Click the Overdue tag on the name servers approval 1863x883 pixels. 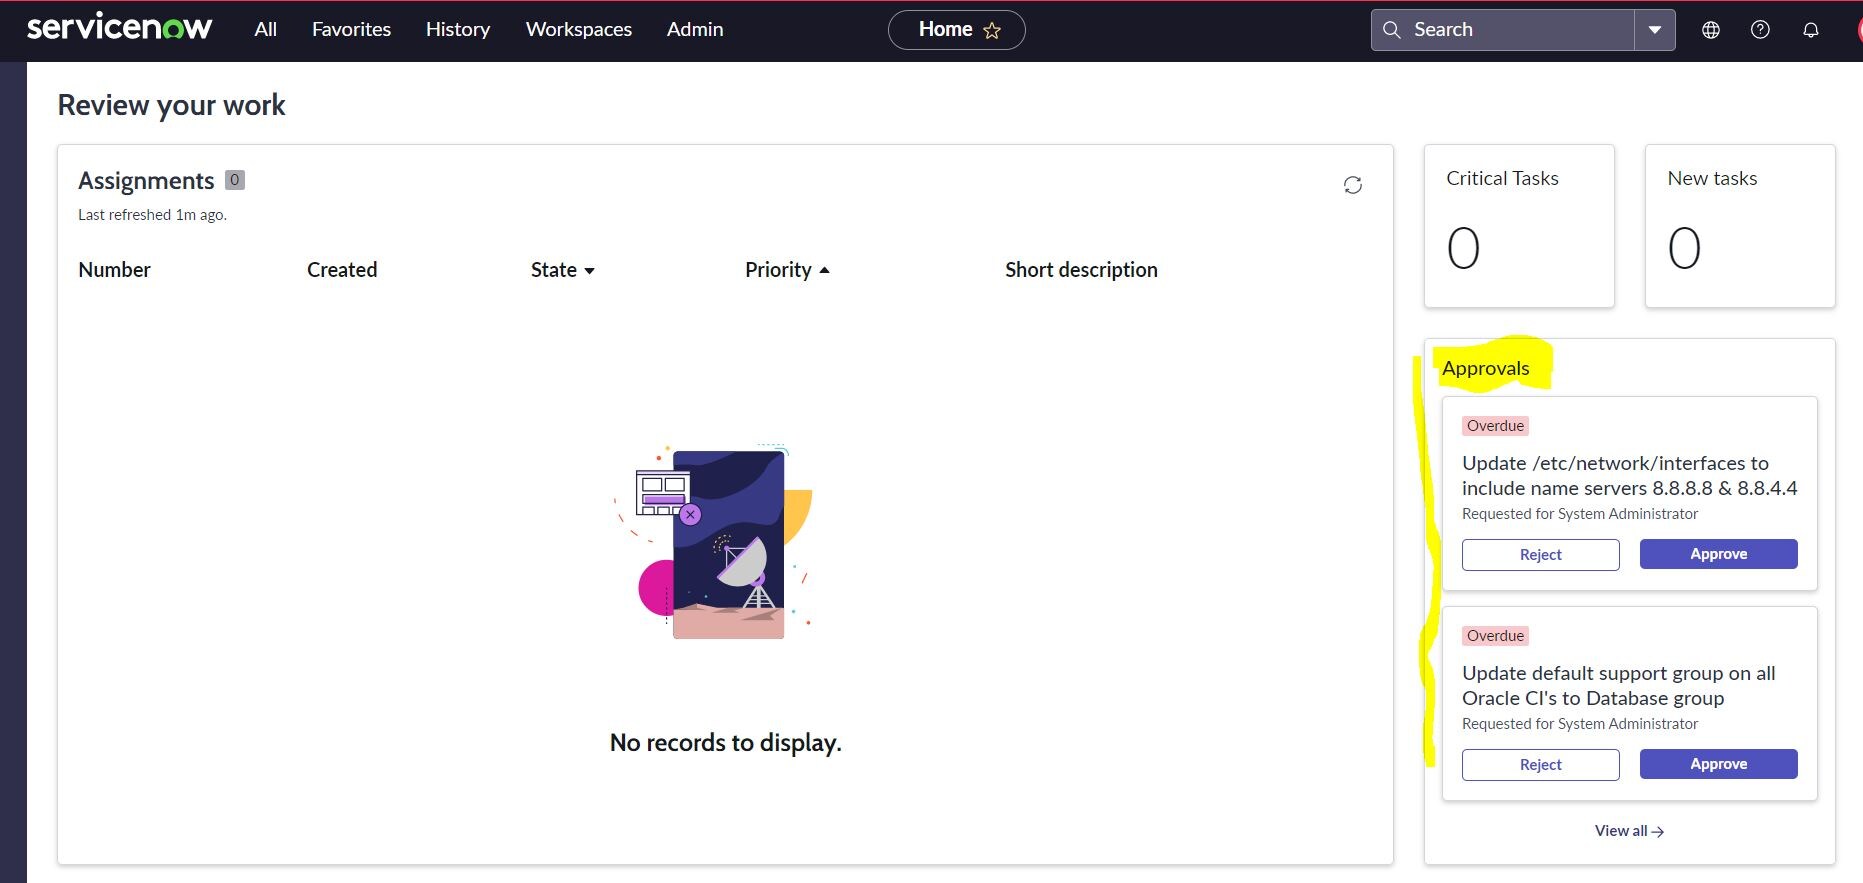[1495, 426]
